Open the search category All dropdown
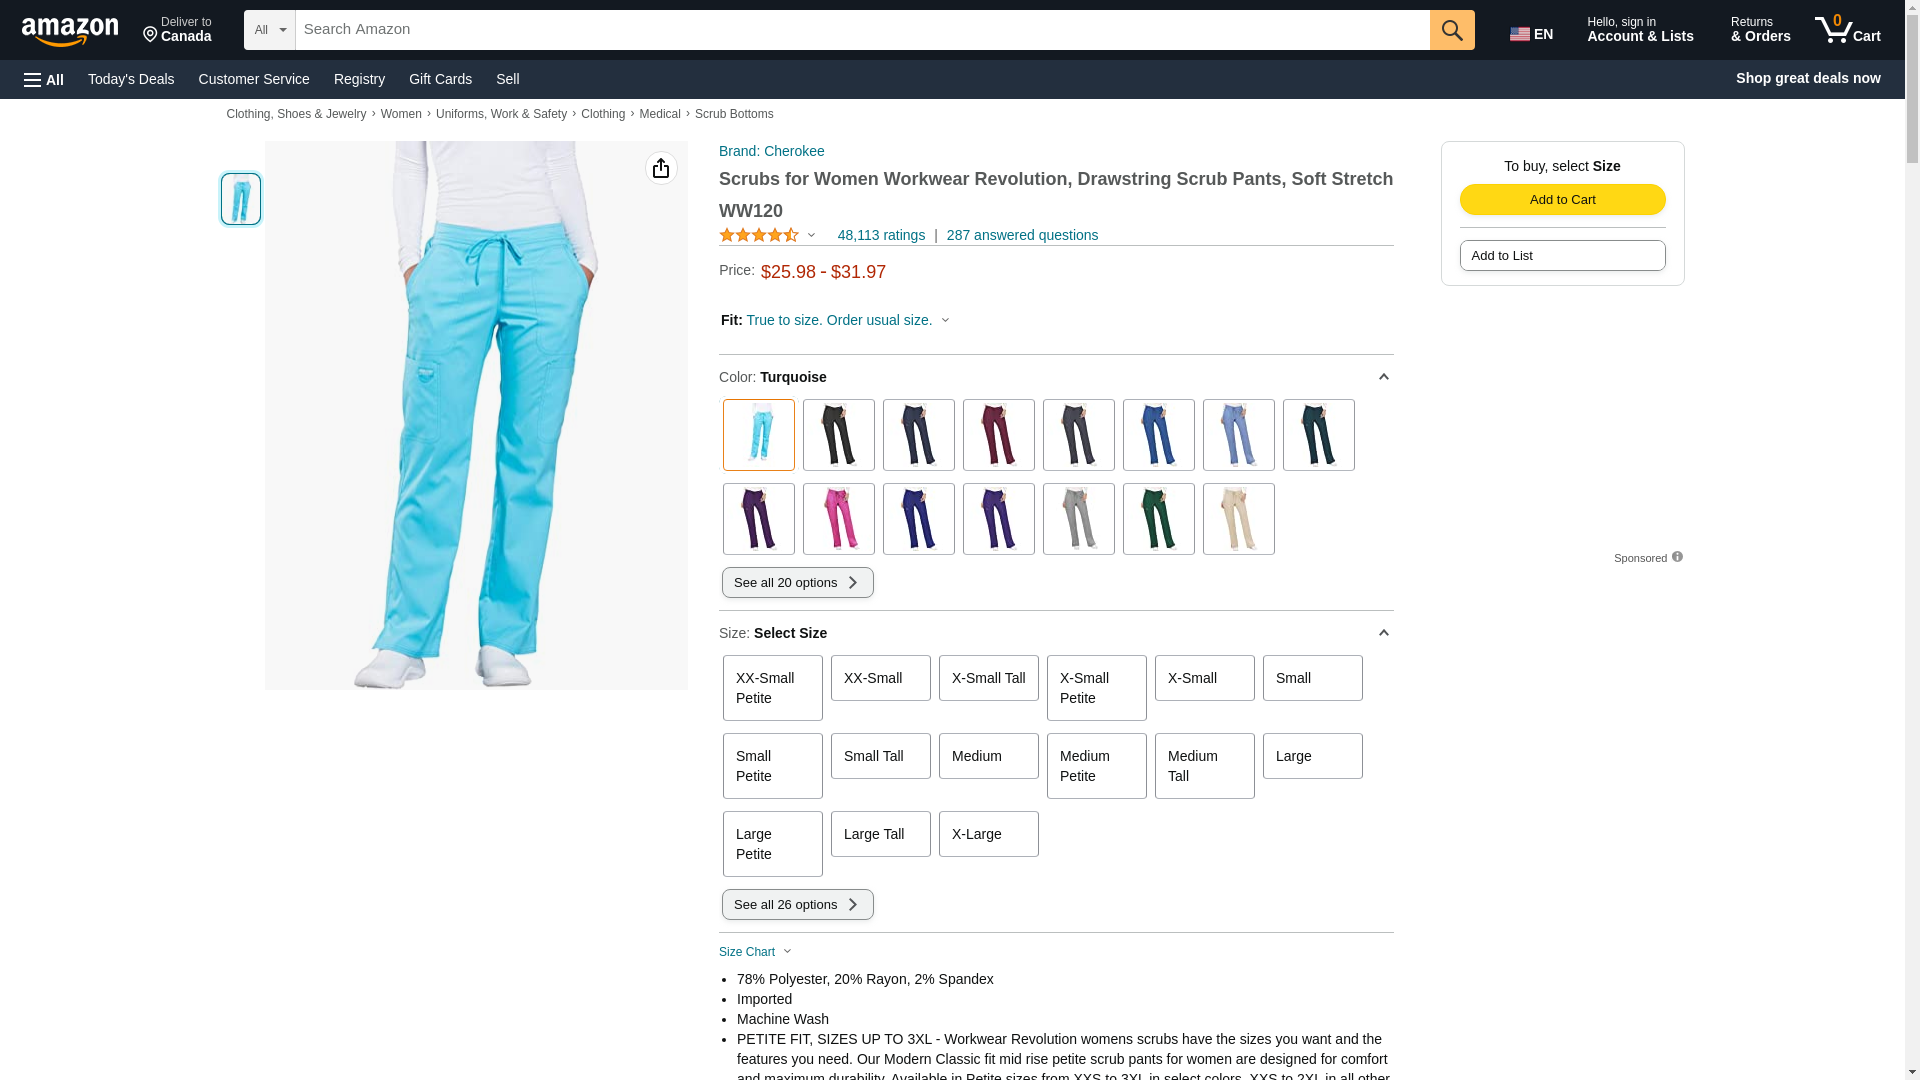 [x=270, y=30]
